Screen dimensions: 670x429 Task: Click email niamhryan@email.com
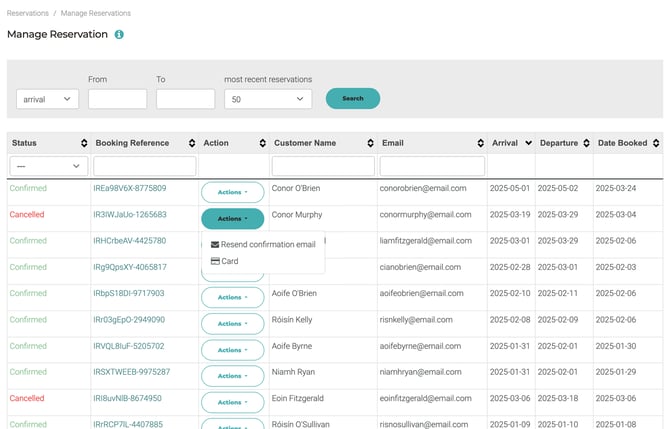pyautogui.click(x=420, y=372)
